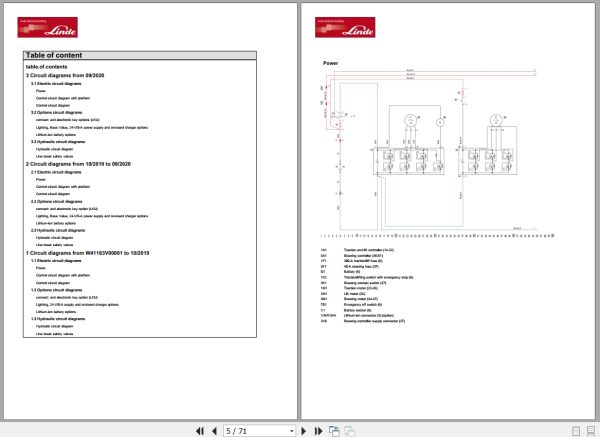Open '1.2 Options circuit diagrams' entry
The image size is (600, 437).
coord(56,290)
